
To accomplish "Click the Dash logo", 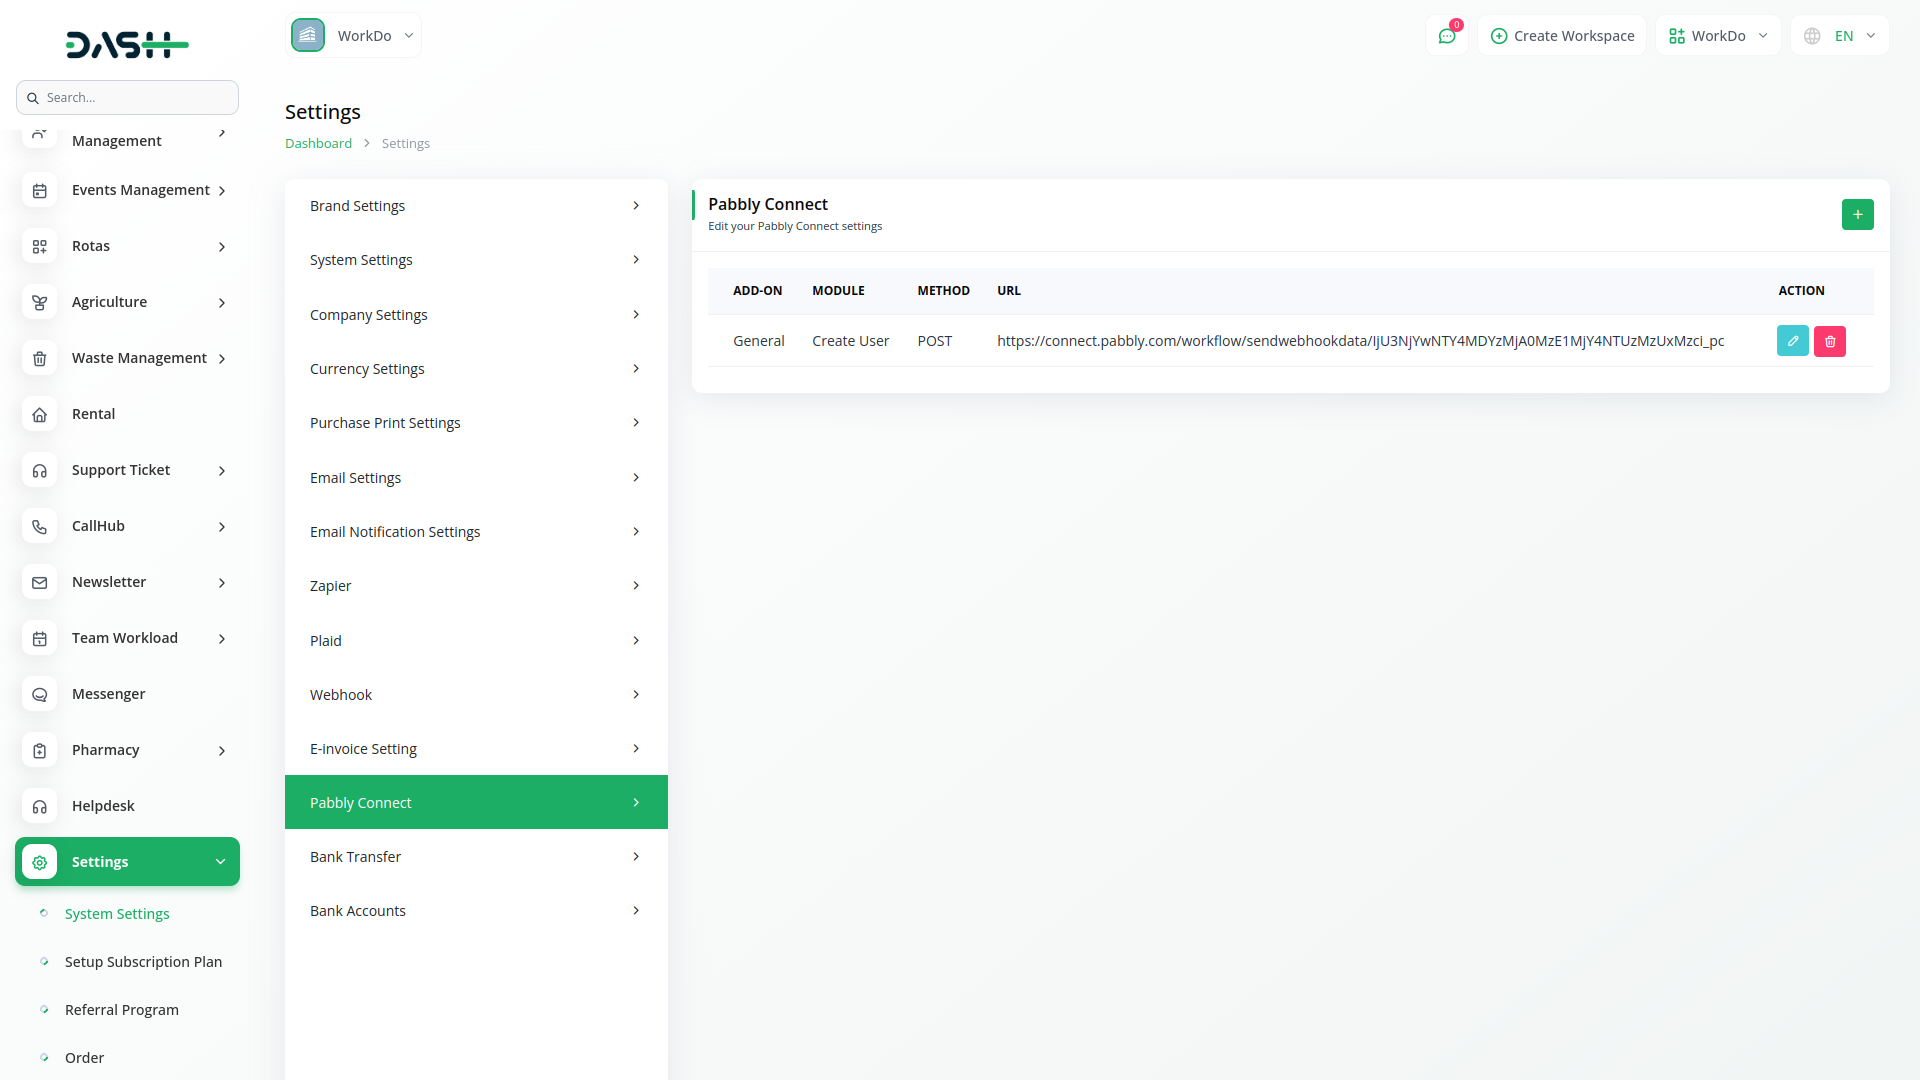I will (127, 44).
